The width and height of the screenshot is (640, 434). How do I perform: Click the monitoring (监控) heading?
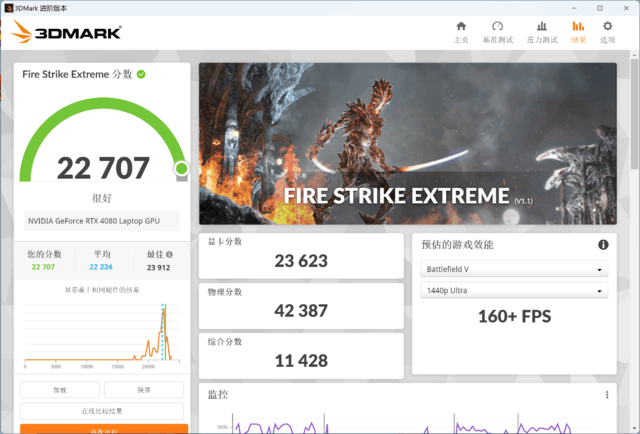[218, 394]
